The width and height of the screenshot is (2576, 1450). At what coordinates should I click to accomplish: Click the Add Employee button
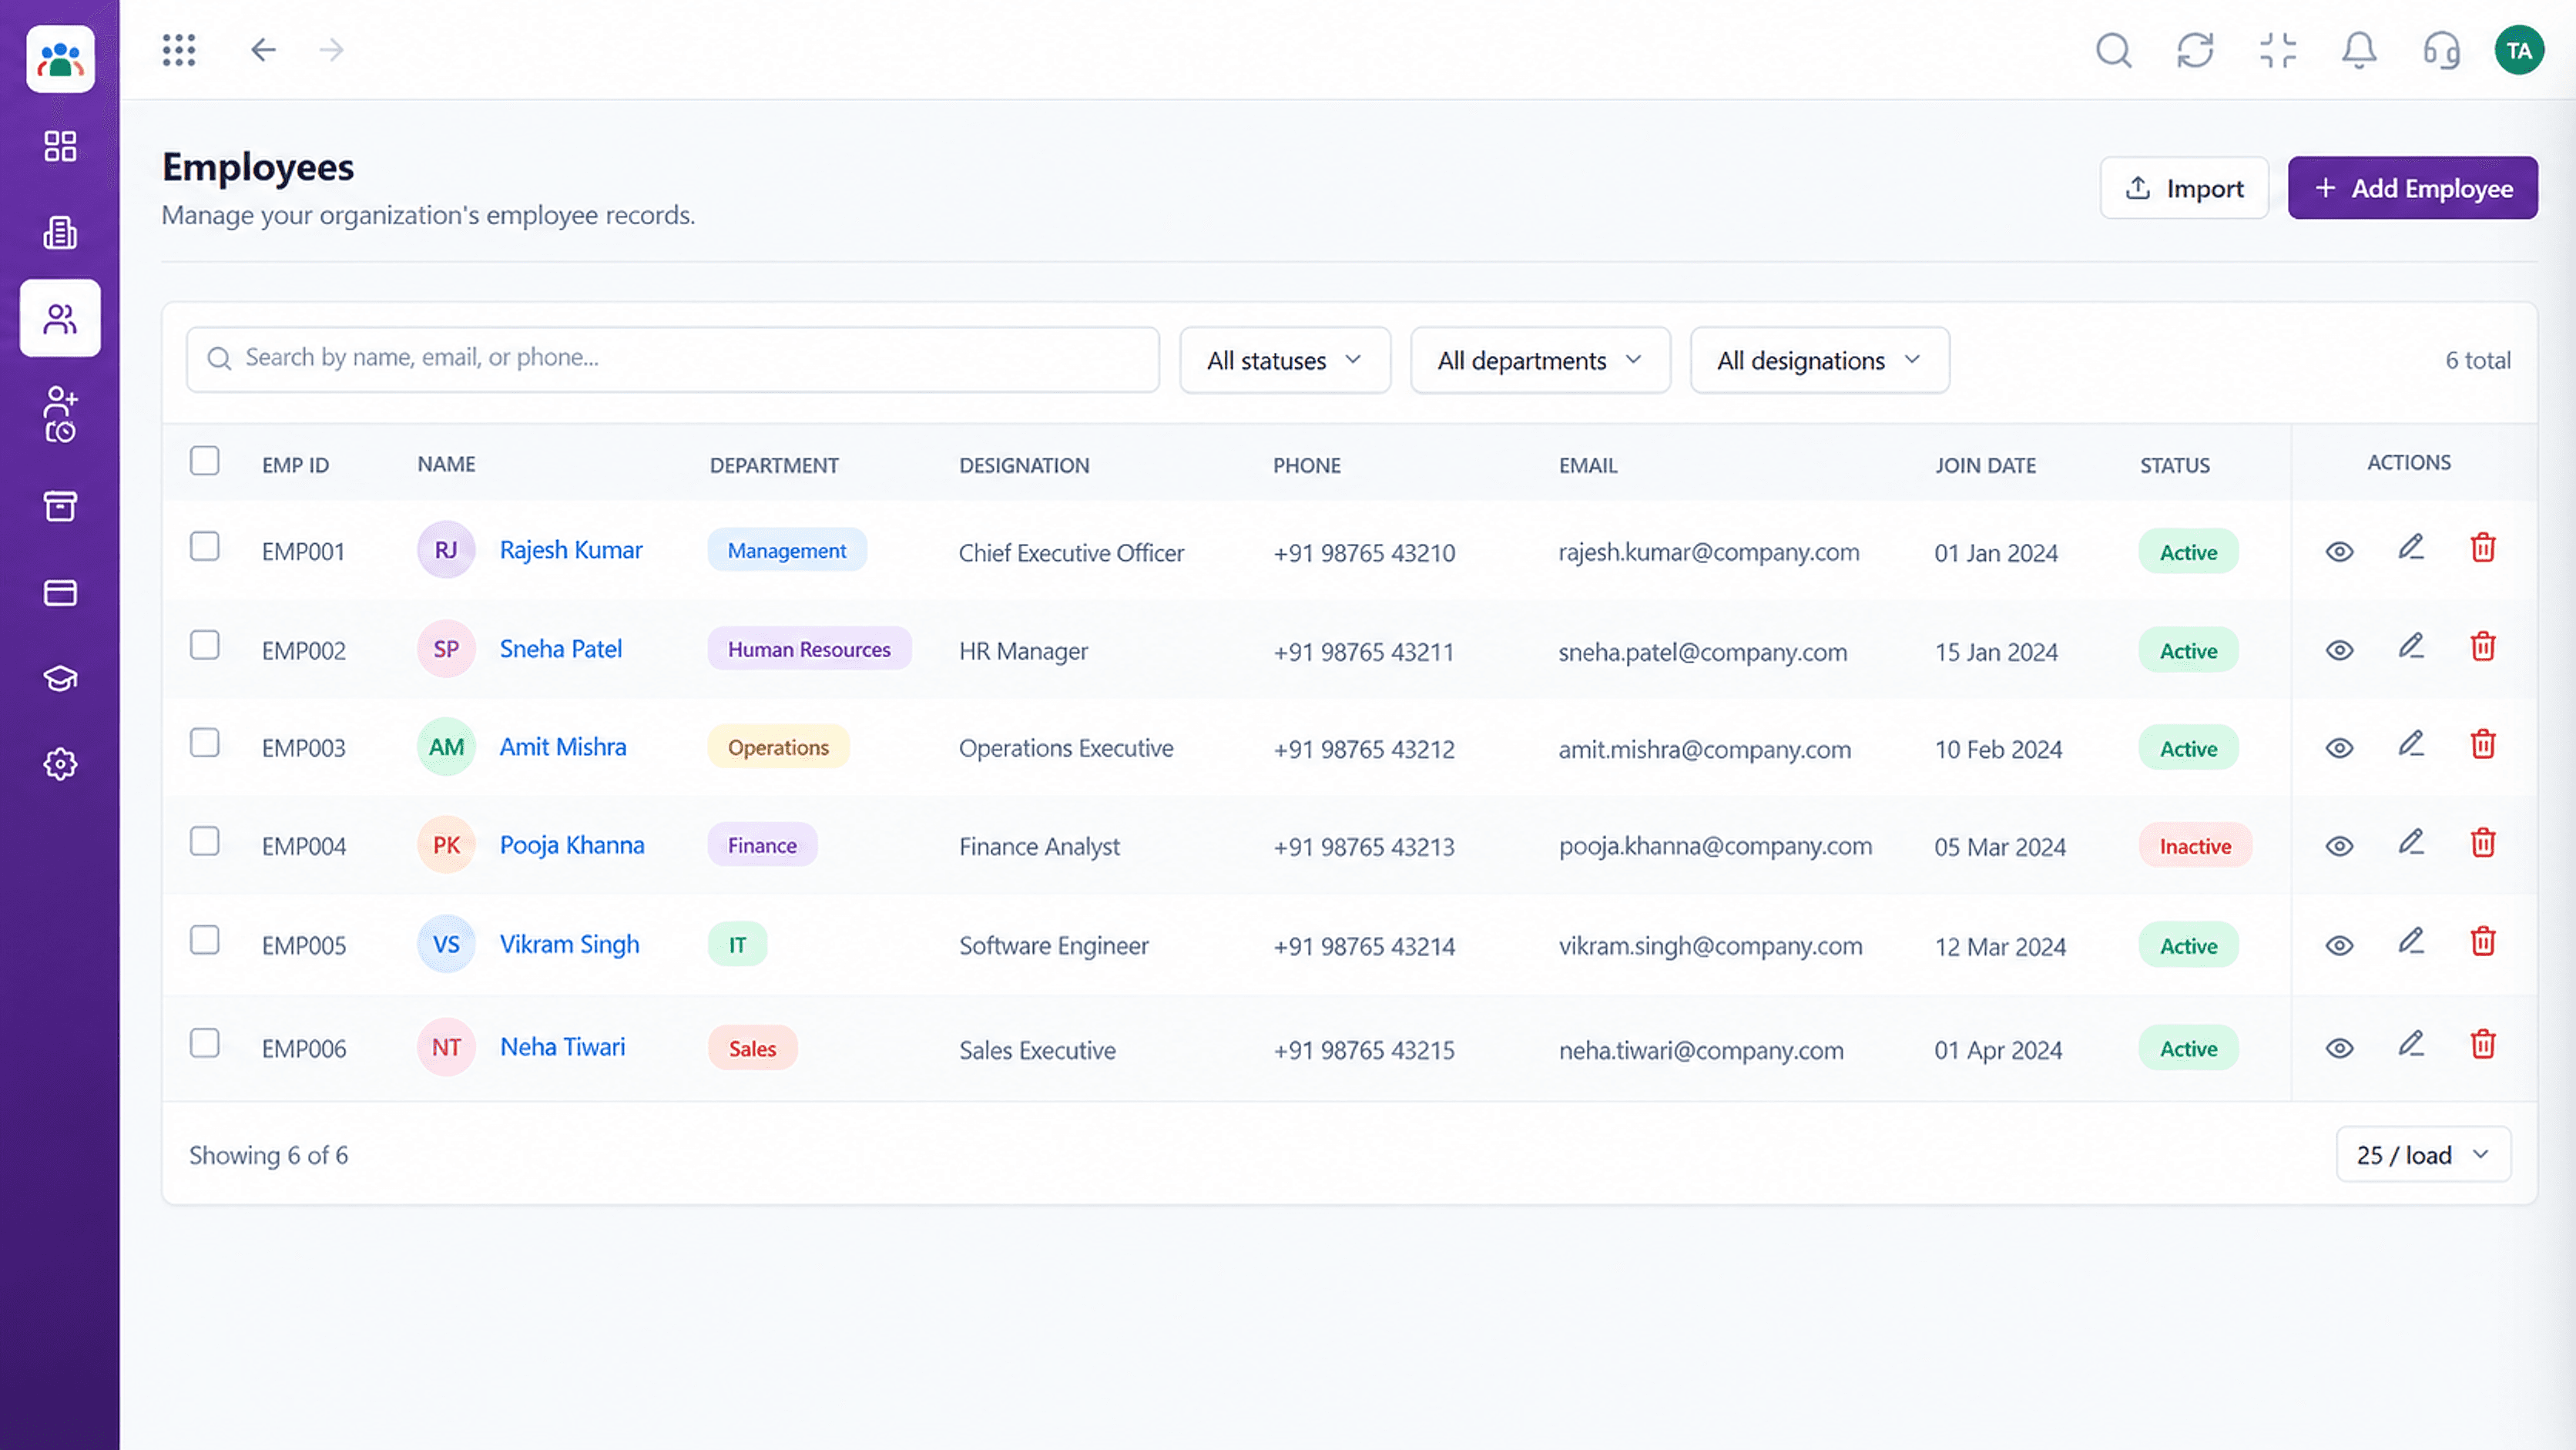coord(2412,188)
